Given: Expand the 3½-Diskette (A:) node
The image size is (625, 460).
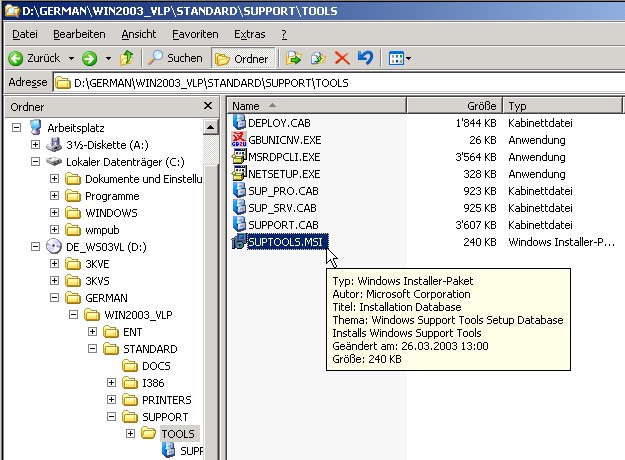Looking at the screenshot, I should 35,145.
